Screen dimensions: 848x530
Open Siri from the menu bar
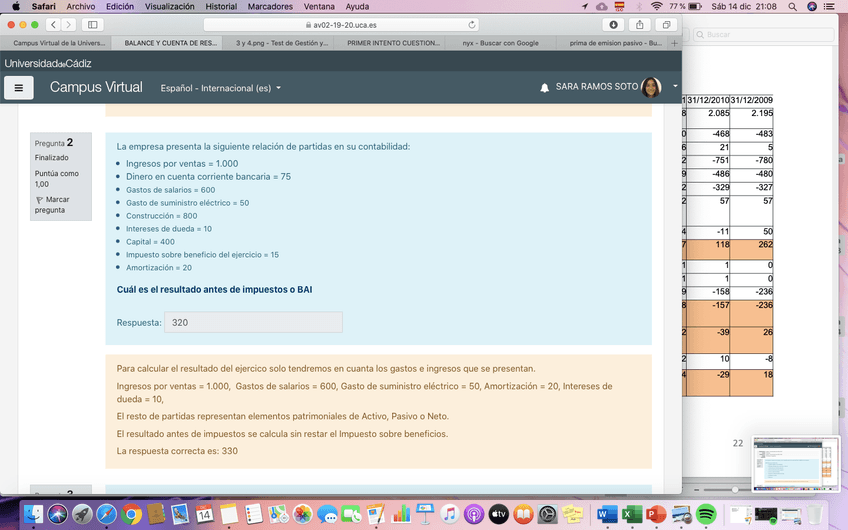(x=812, y=6)
